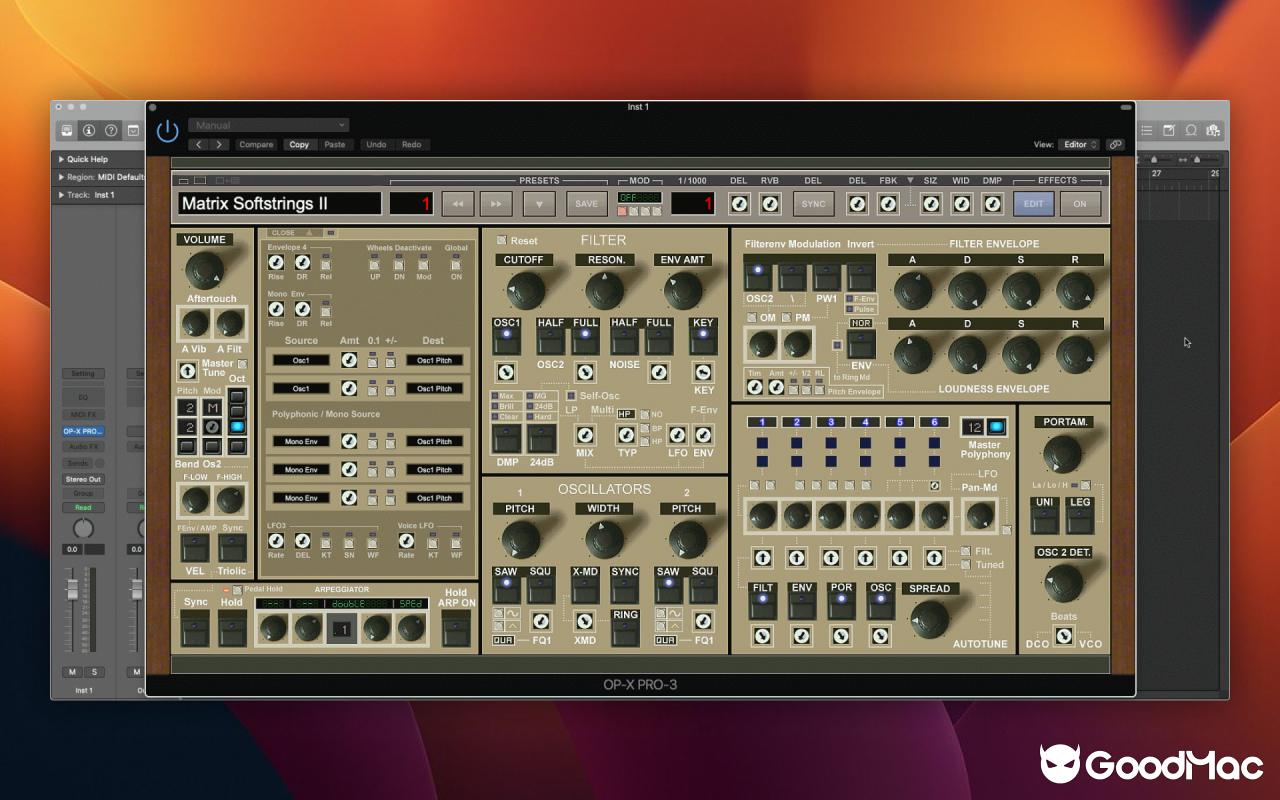Click the link icon beside the View selector

(x=1117, y=144)
